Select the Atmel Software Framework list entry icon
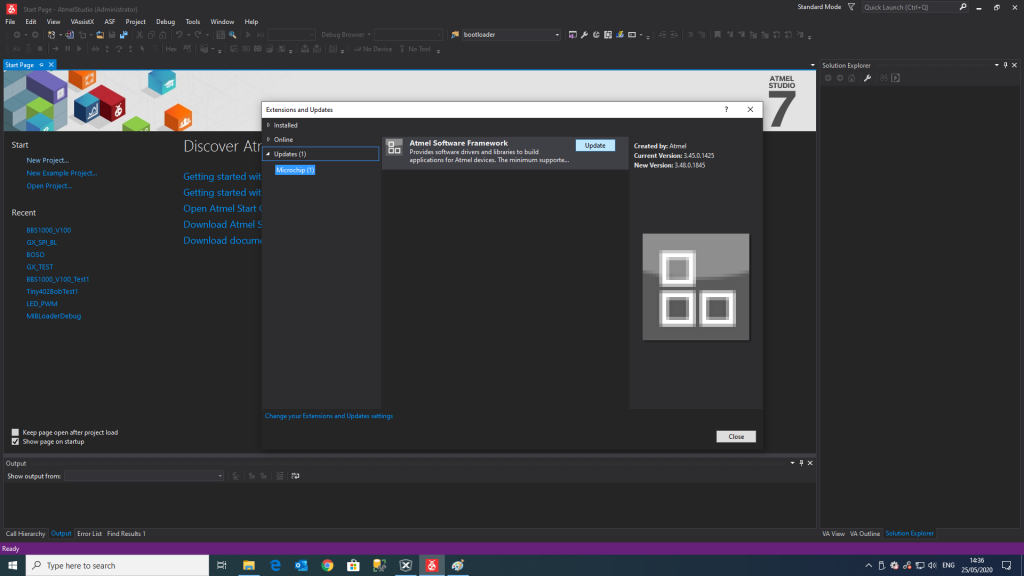This screenshot has width=1024, height=576. tap(394, 148)
